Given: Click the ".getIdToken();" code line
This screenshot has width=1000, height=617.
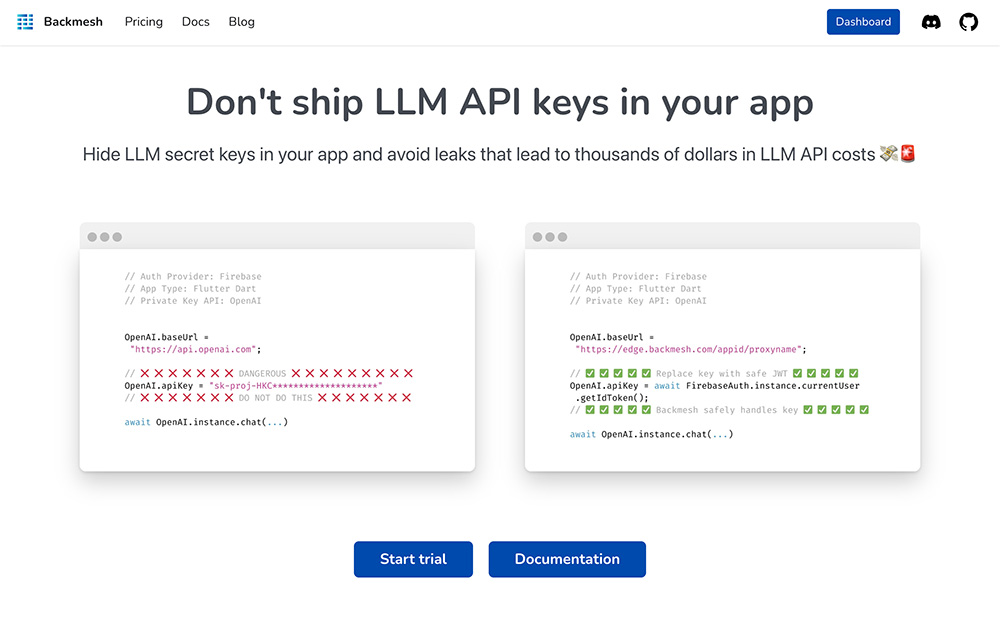Looking at the screenshot, I should click(612, 398).
